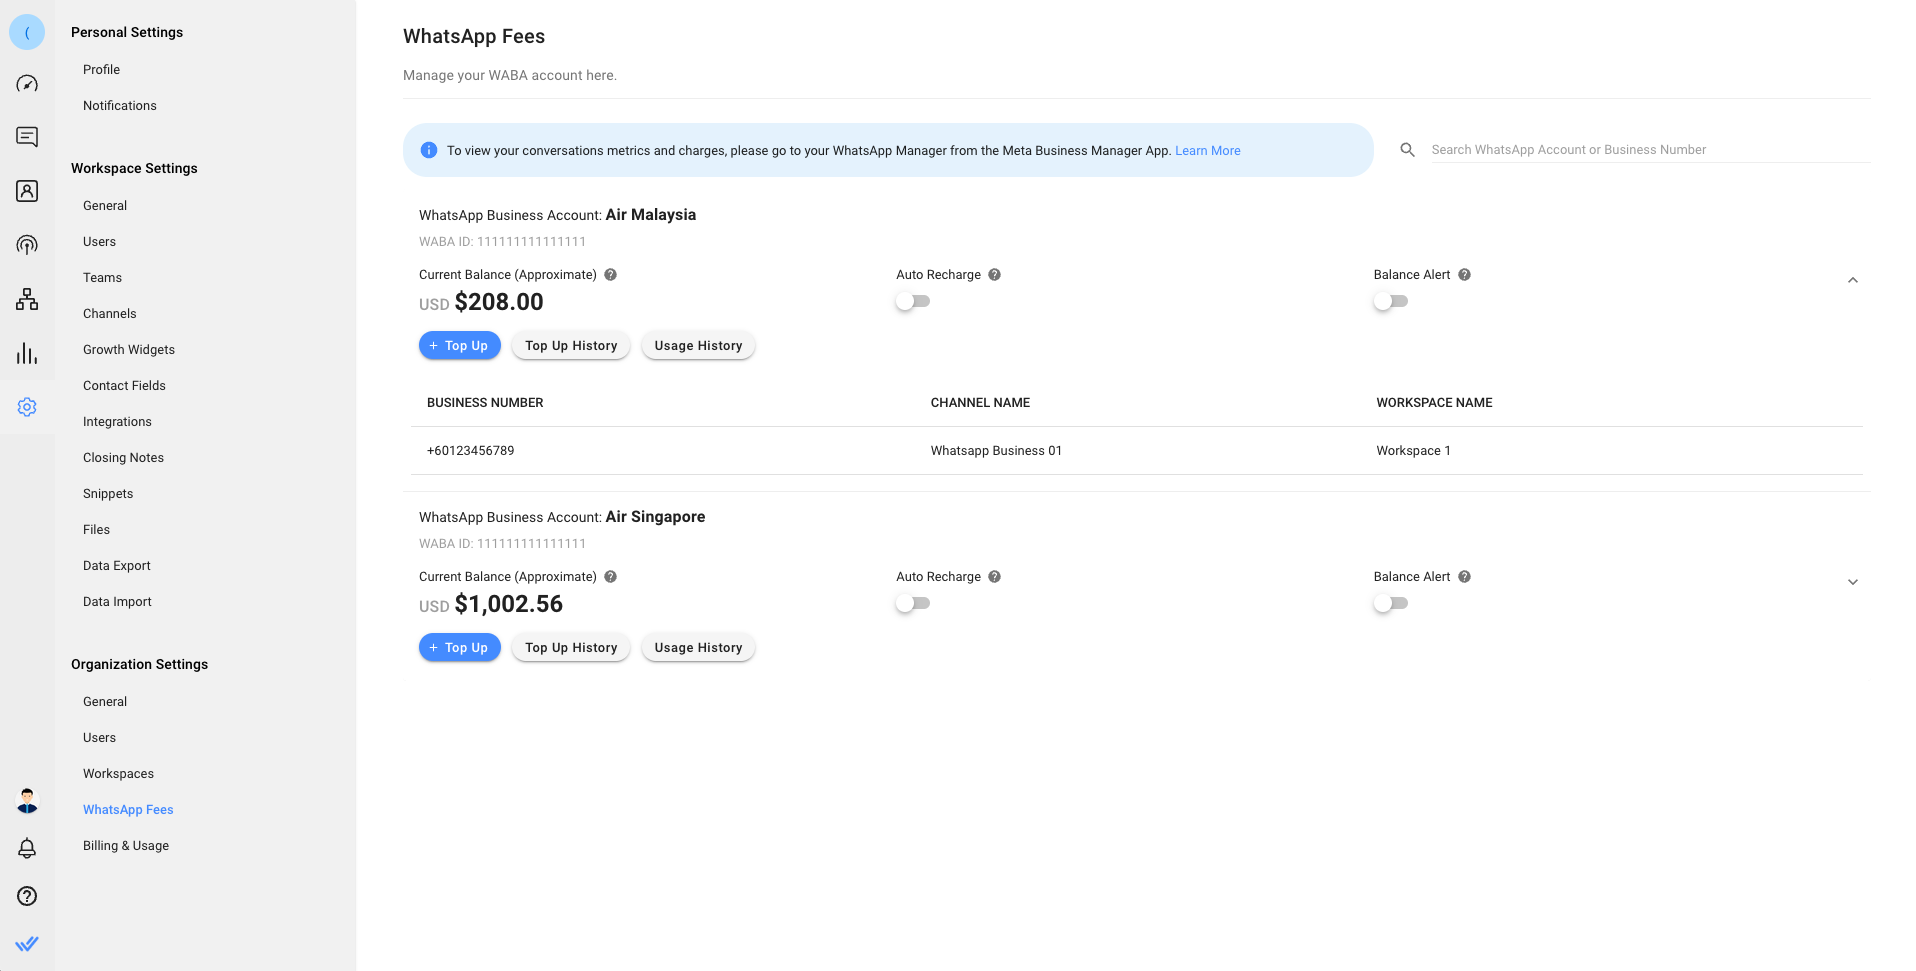Screen dimensions: 1916x971
Task: Click business number +60123456789
Action: coord(470,451)
